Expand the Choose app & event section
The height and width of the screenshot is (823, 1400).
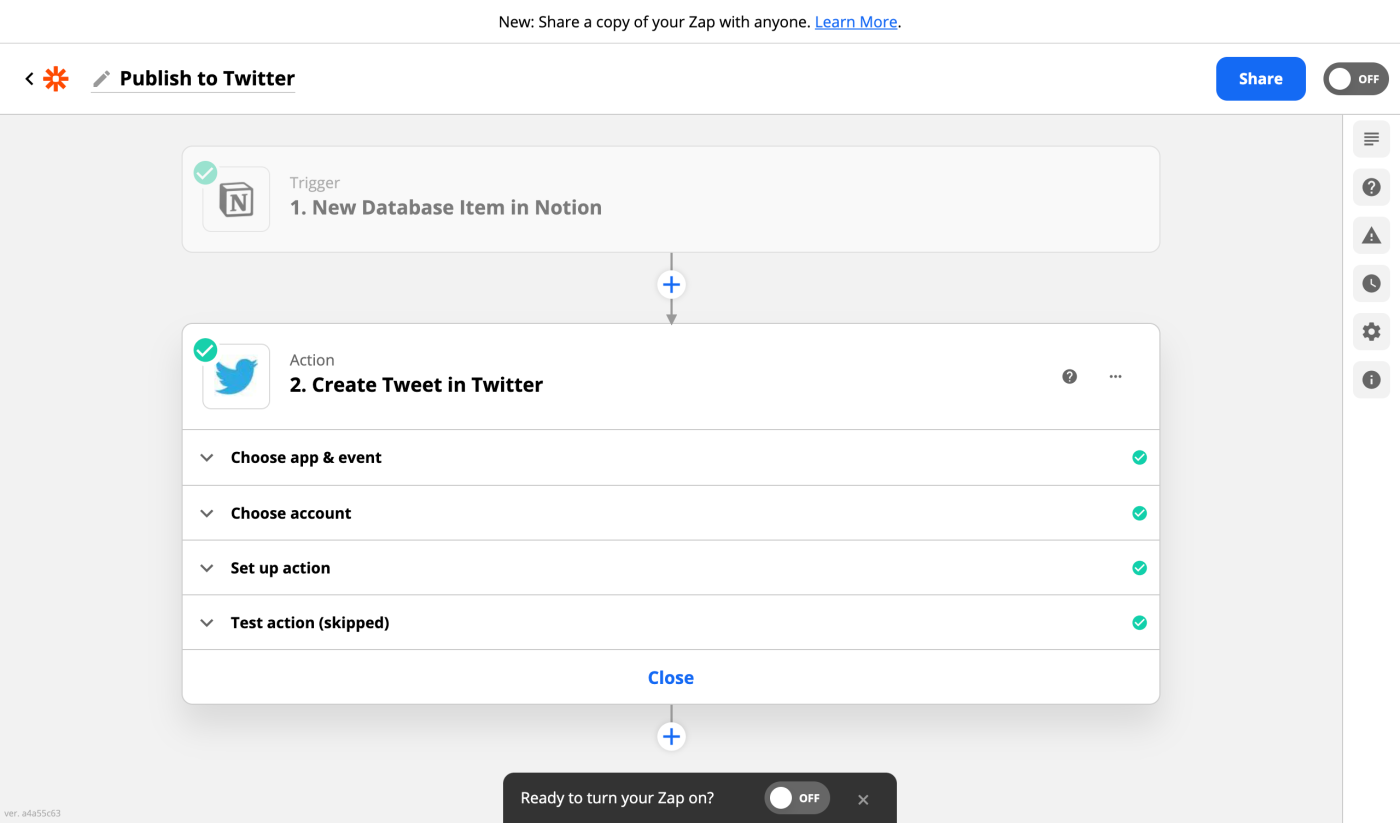(671, 458)
